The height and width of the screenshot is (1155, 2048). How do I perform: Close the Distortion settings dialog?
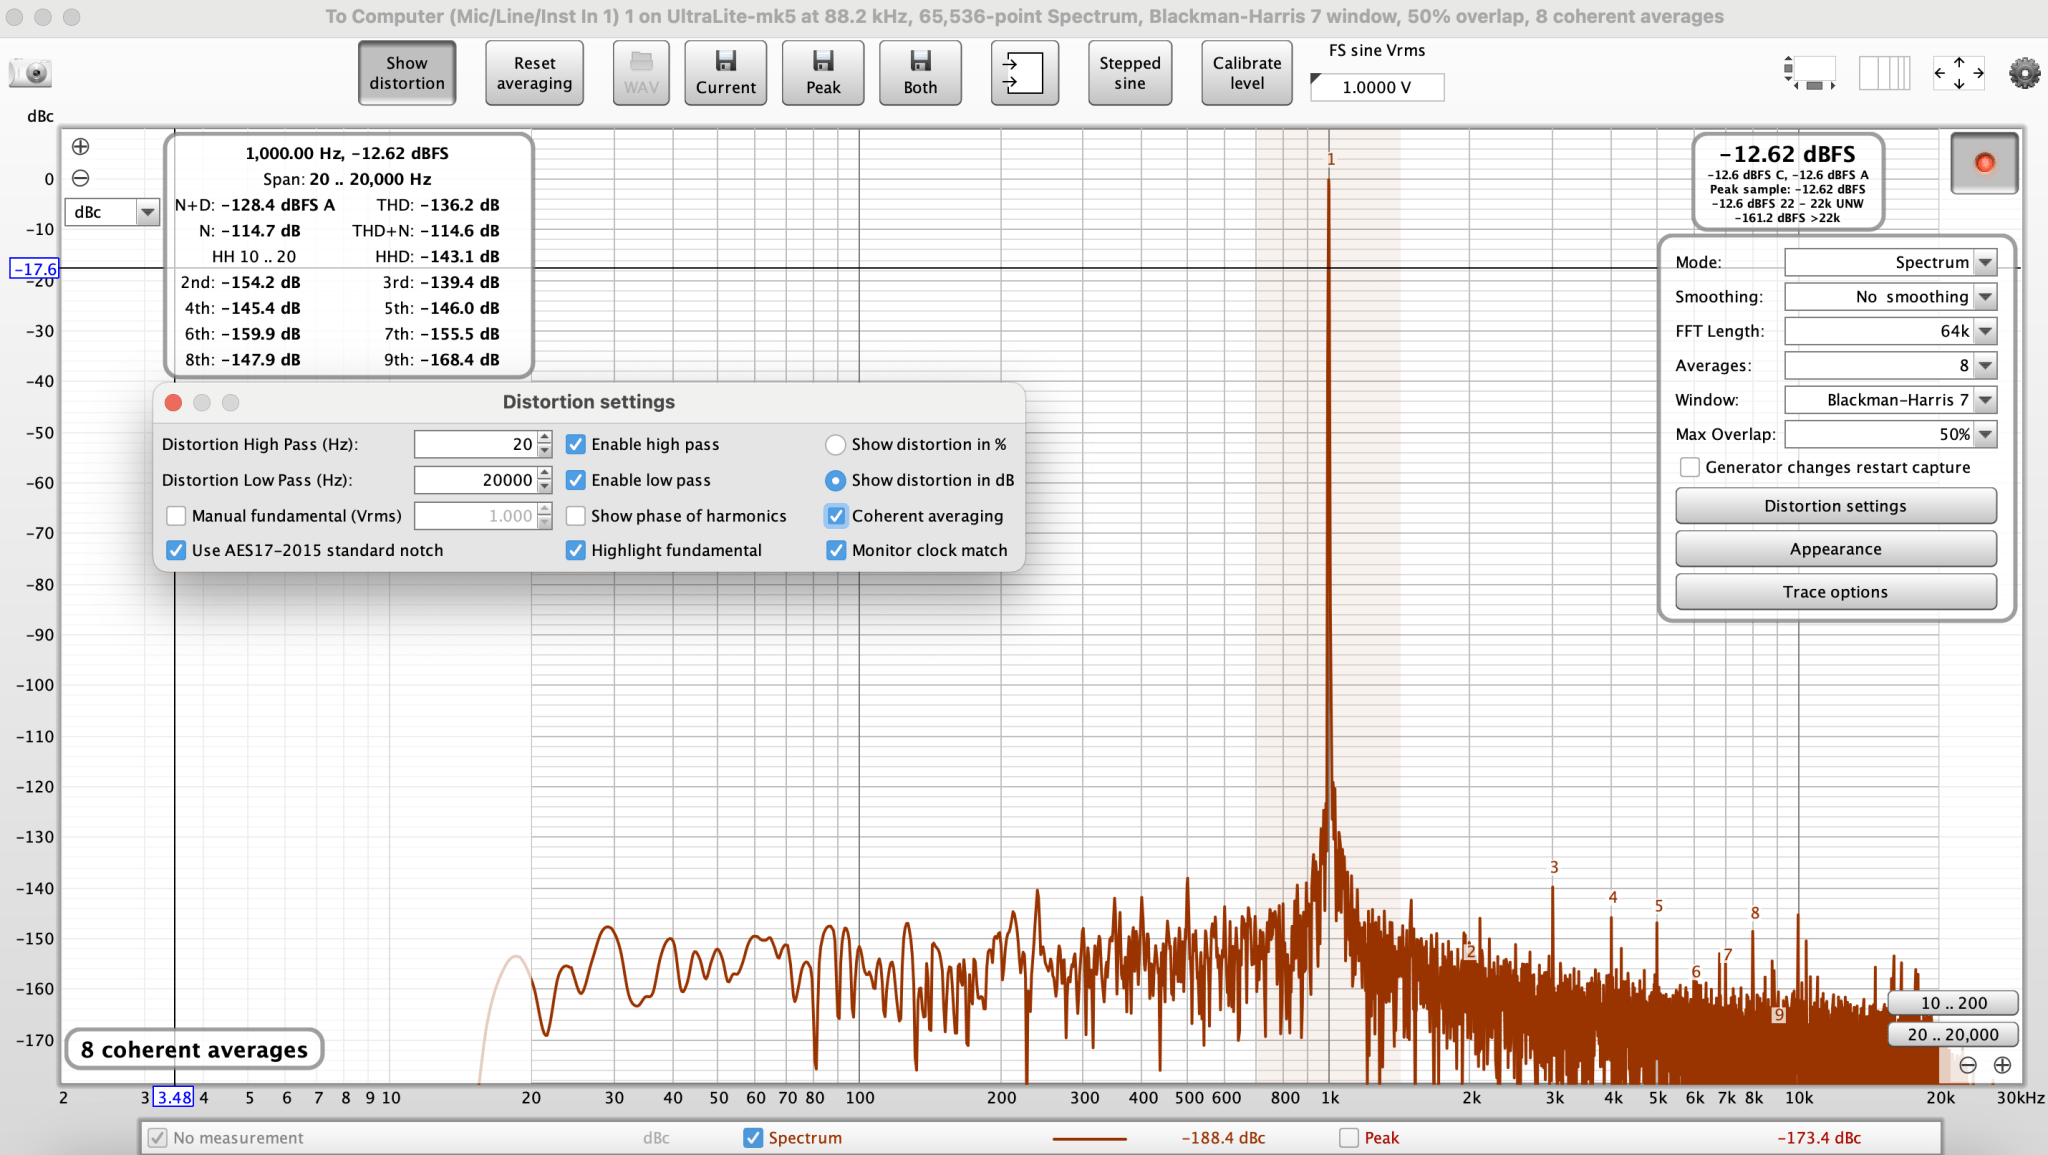(173, 402)
